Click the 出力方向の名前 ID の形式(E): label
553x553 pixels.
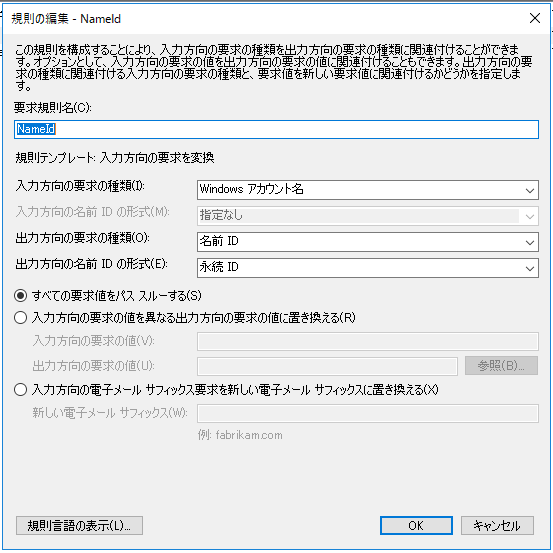click(x=91, y=264)
